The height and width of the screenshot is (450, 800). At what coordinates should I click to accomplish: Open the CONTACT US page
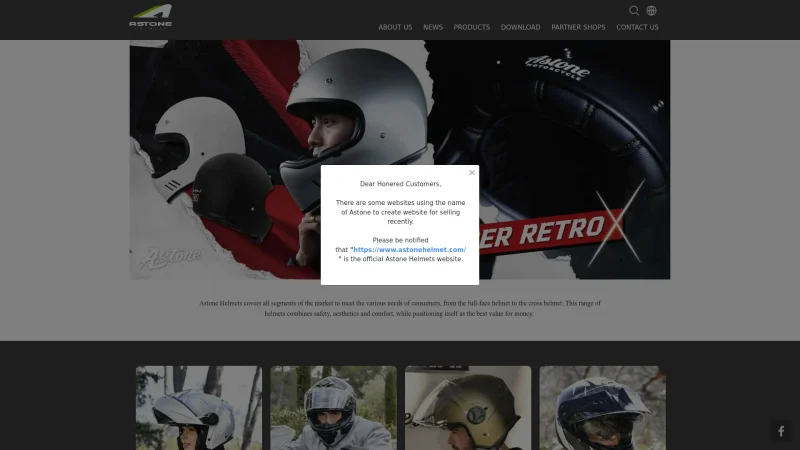click(637, 28)
